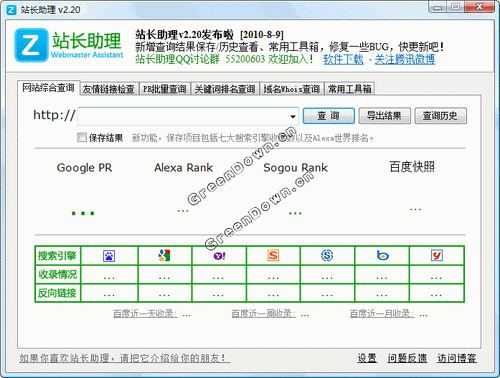
Task: Click the 百度近一月收录 link
Action: (x=382, y=314)
